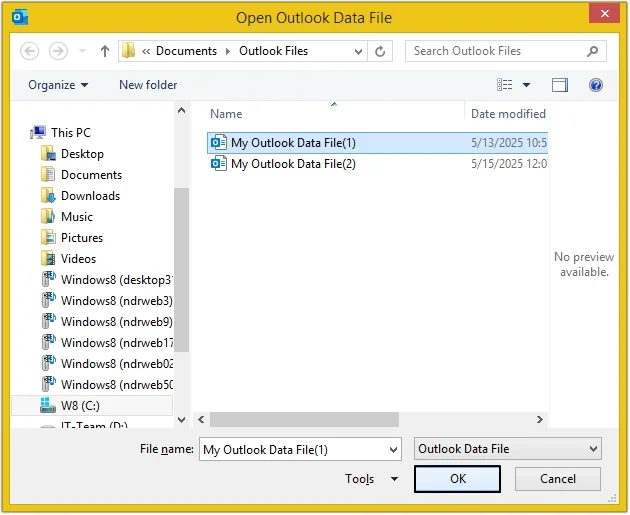Select Outlook Files in the address path
The width and height of the screenshot is (630, 515).
click(274, 51)
